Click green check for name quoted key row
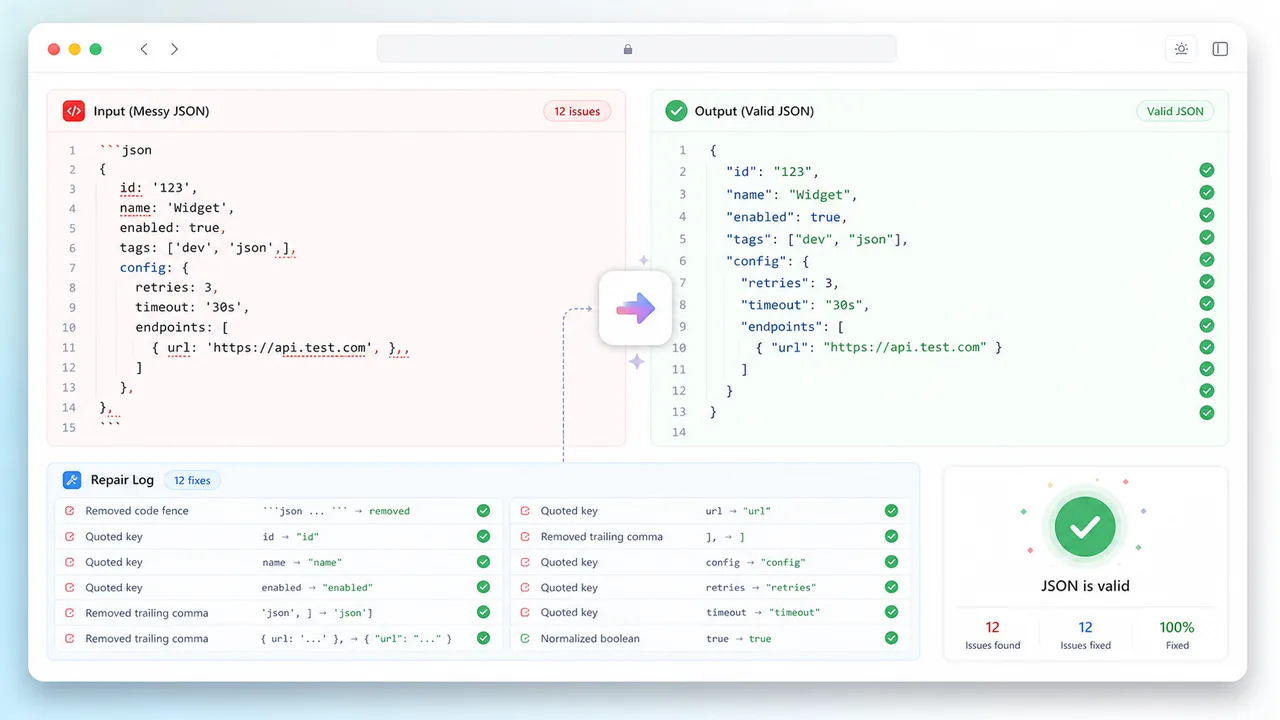1280x720 pixels. coord(483,562)
